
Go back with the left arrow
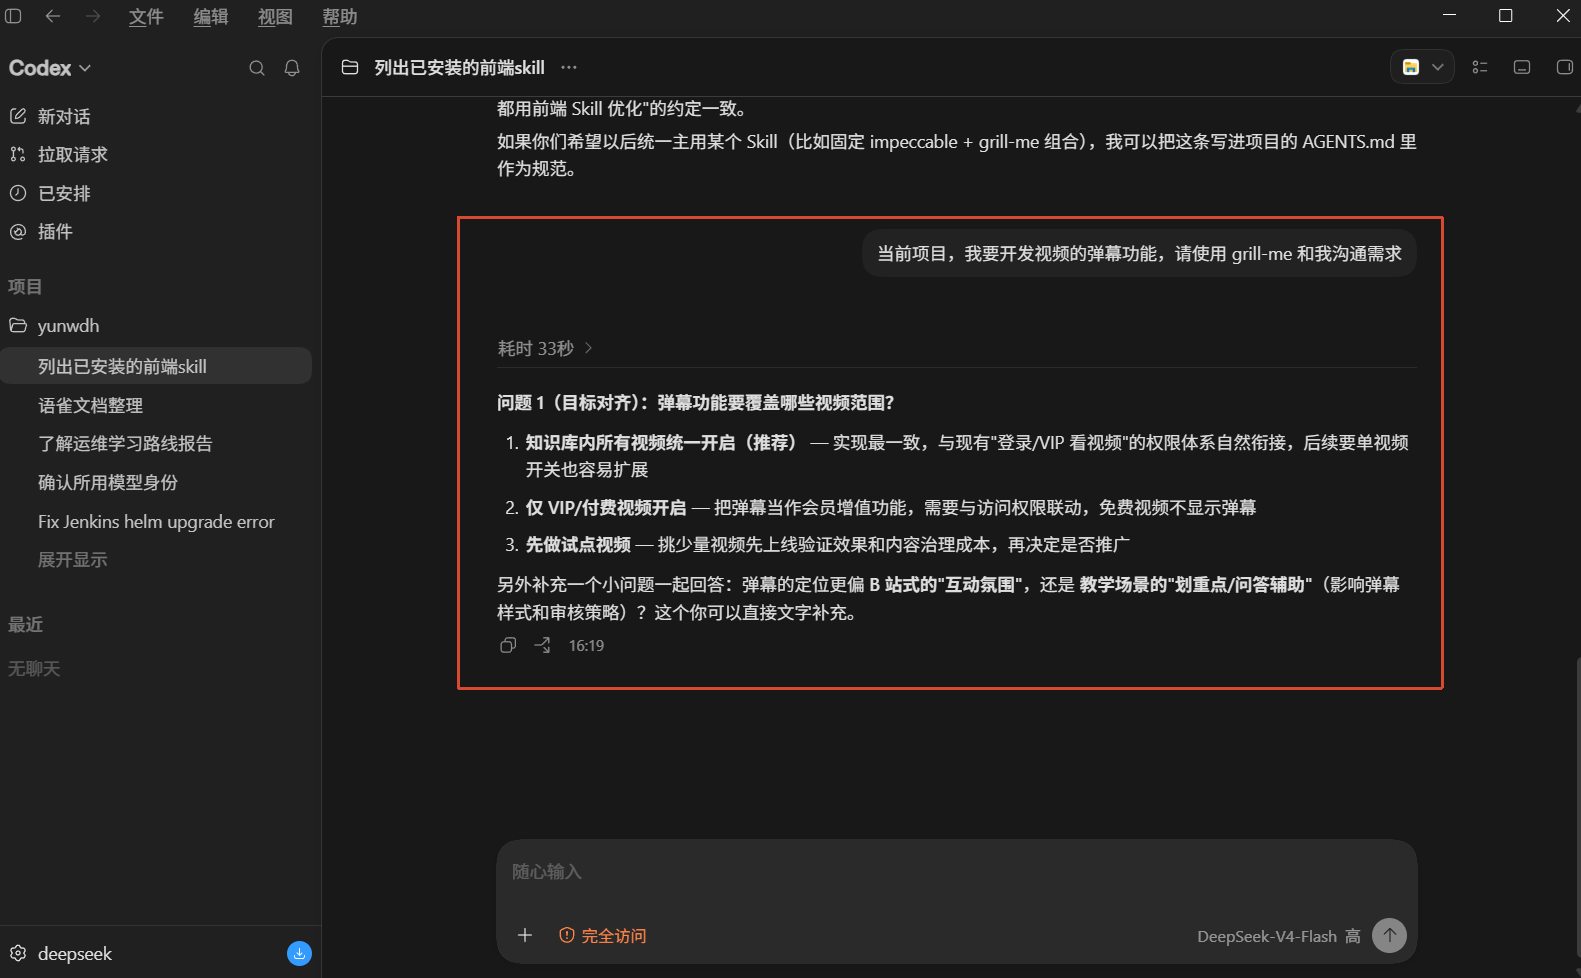pyautogui.click(x=53, y=16)
